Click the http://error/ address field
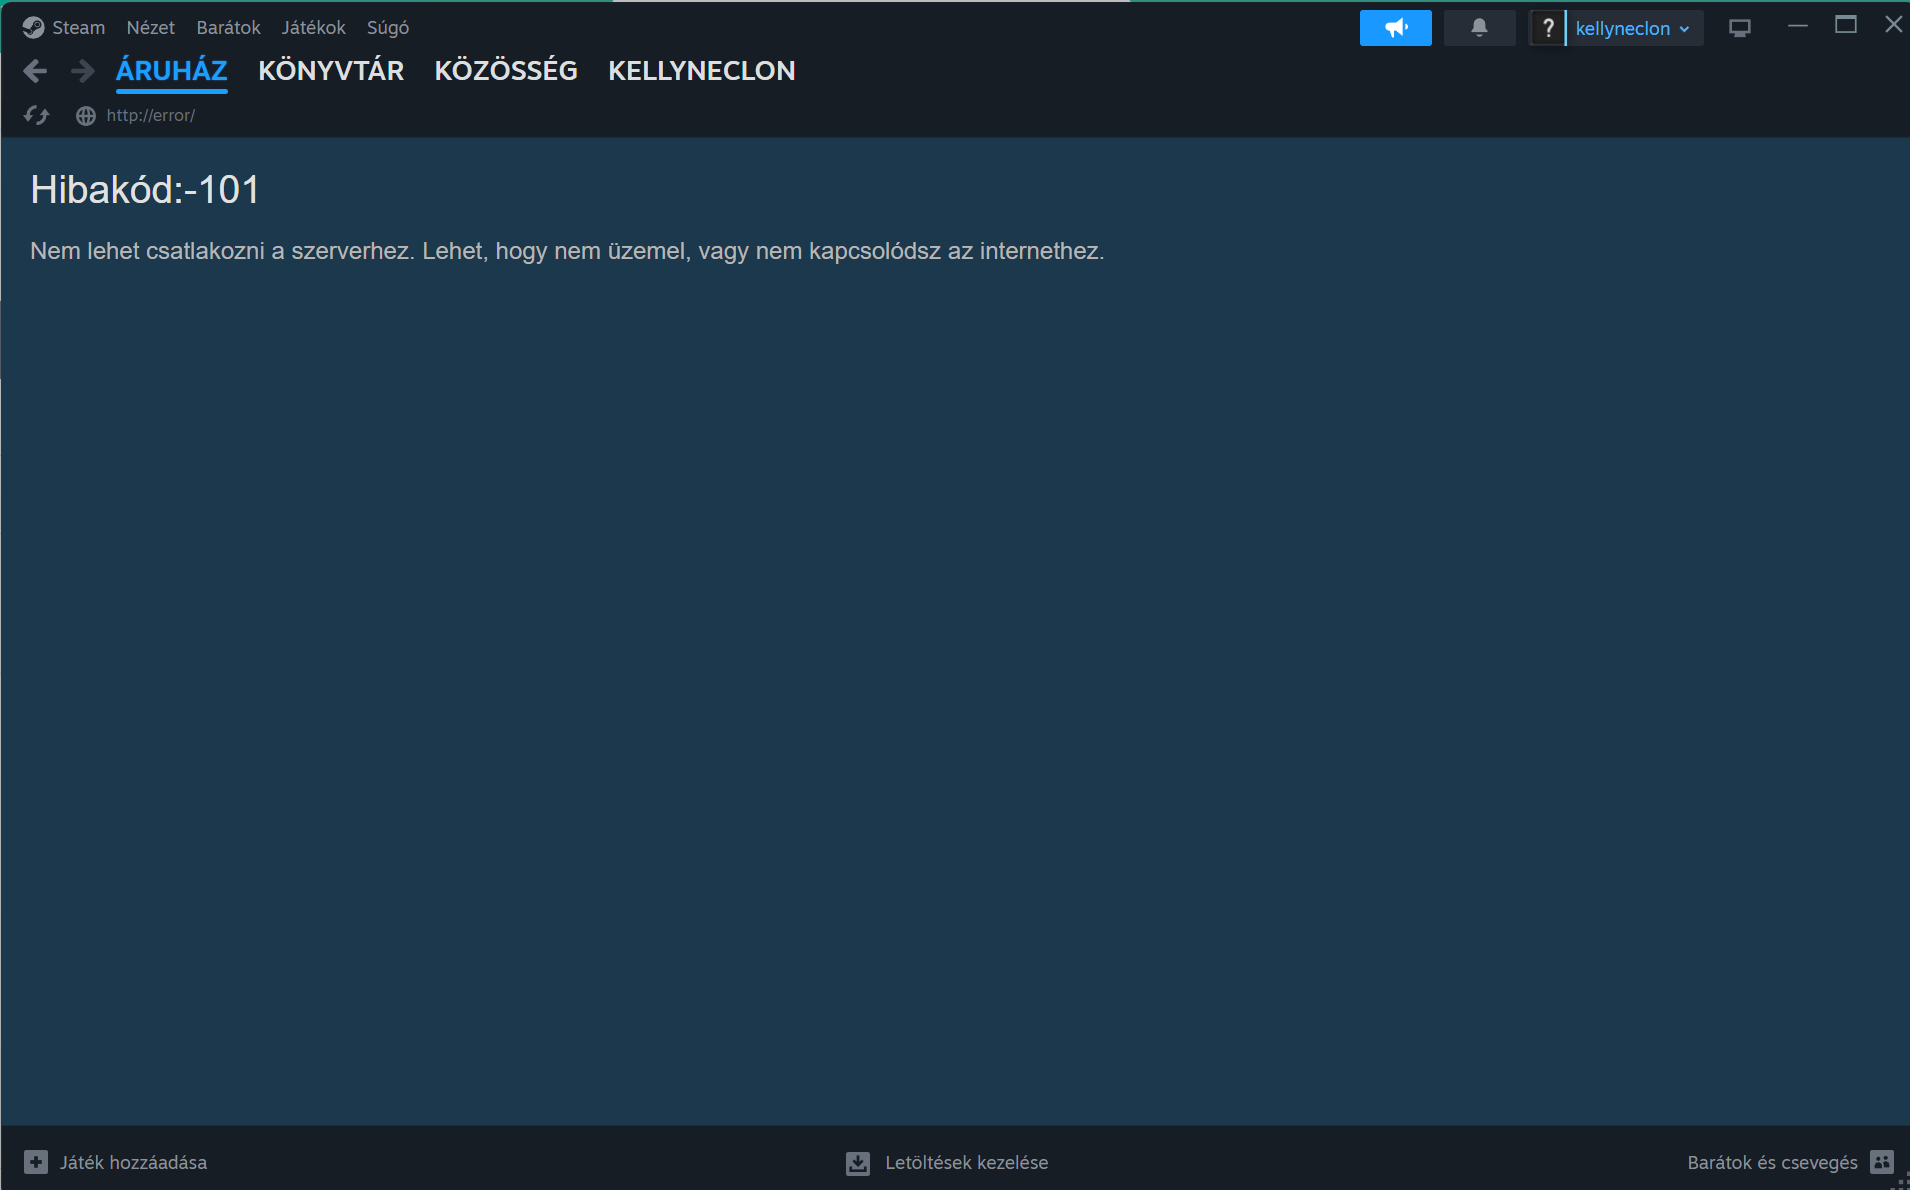The height and width of the screenshot is (1190, 1910). (151, 116)
